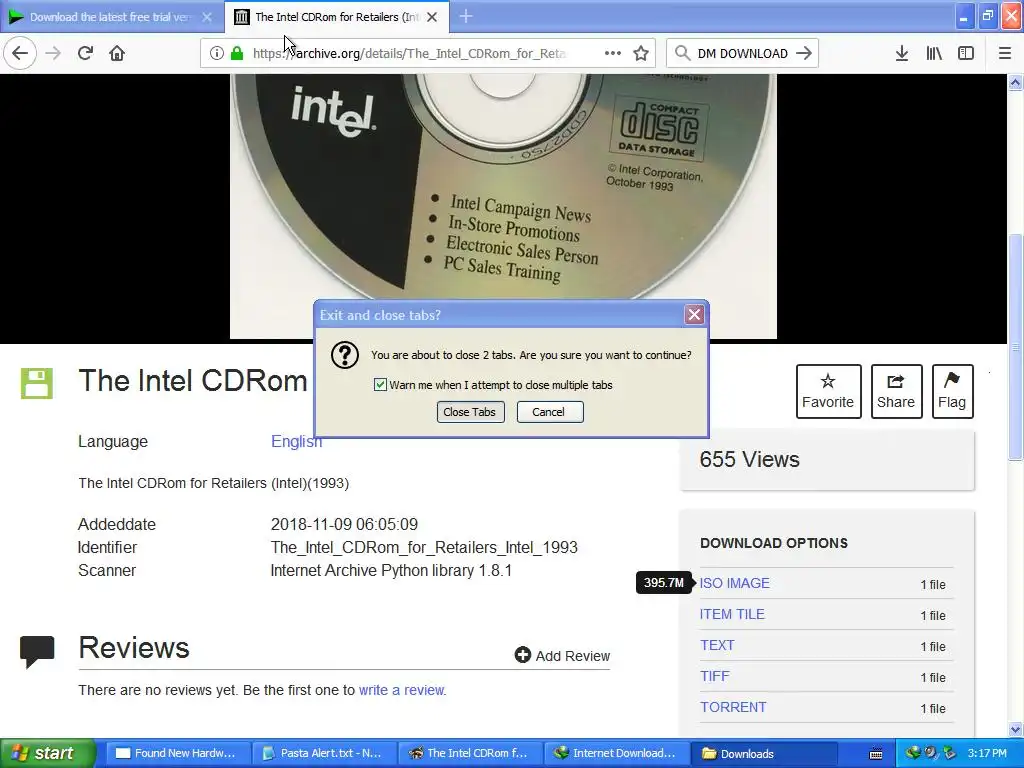Image resolution: width=1024 pixels, height=768 pixels.
Task: Download the ISO IMAGE file
Action: 735,583
